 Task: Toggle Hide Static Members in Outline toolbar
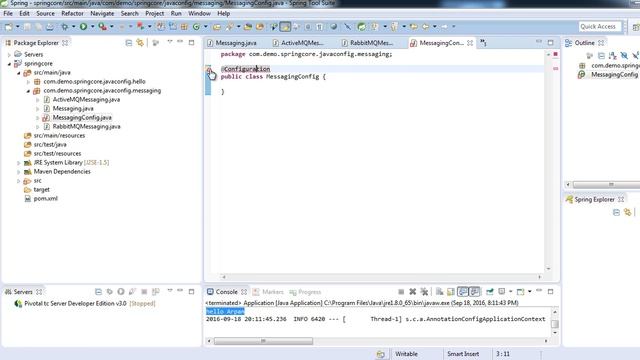pyautogui.click(x=636, y=56)
